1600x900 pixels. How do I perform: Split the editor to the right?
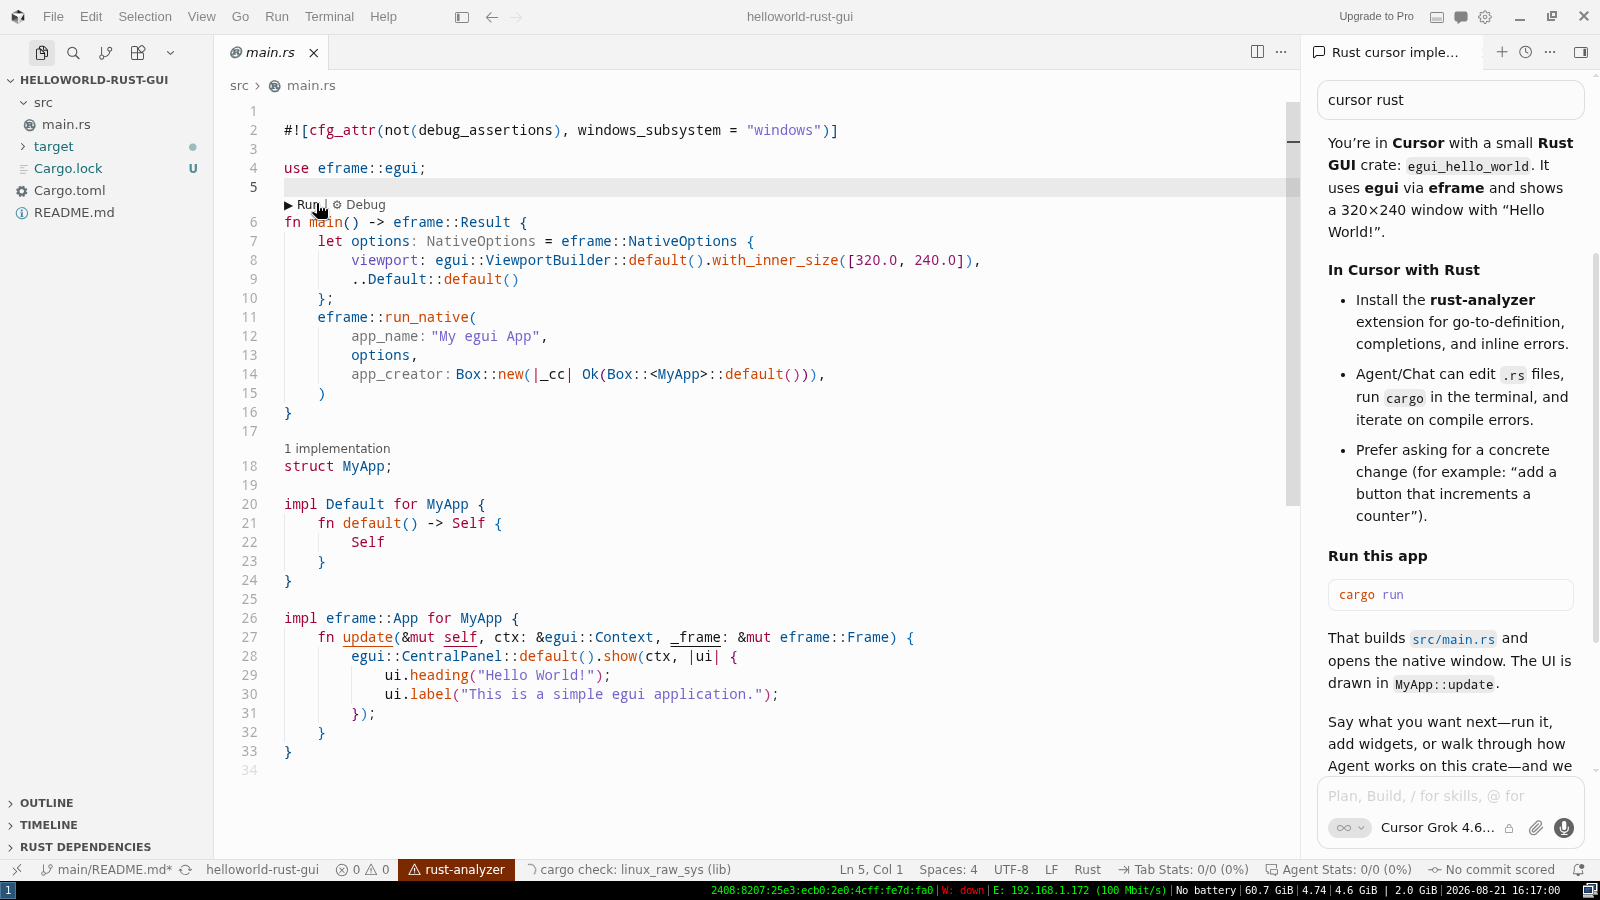coord(1257,52)
